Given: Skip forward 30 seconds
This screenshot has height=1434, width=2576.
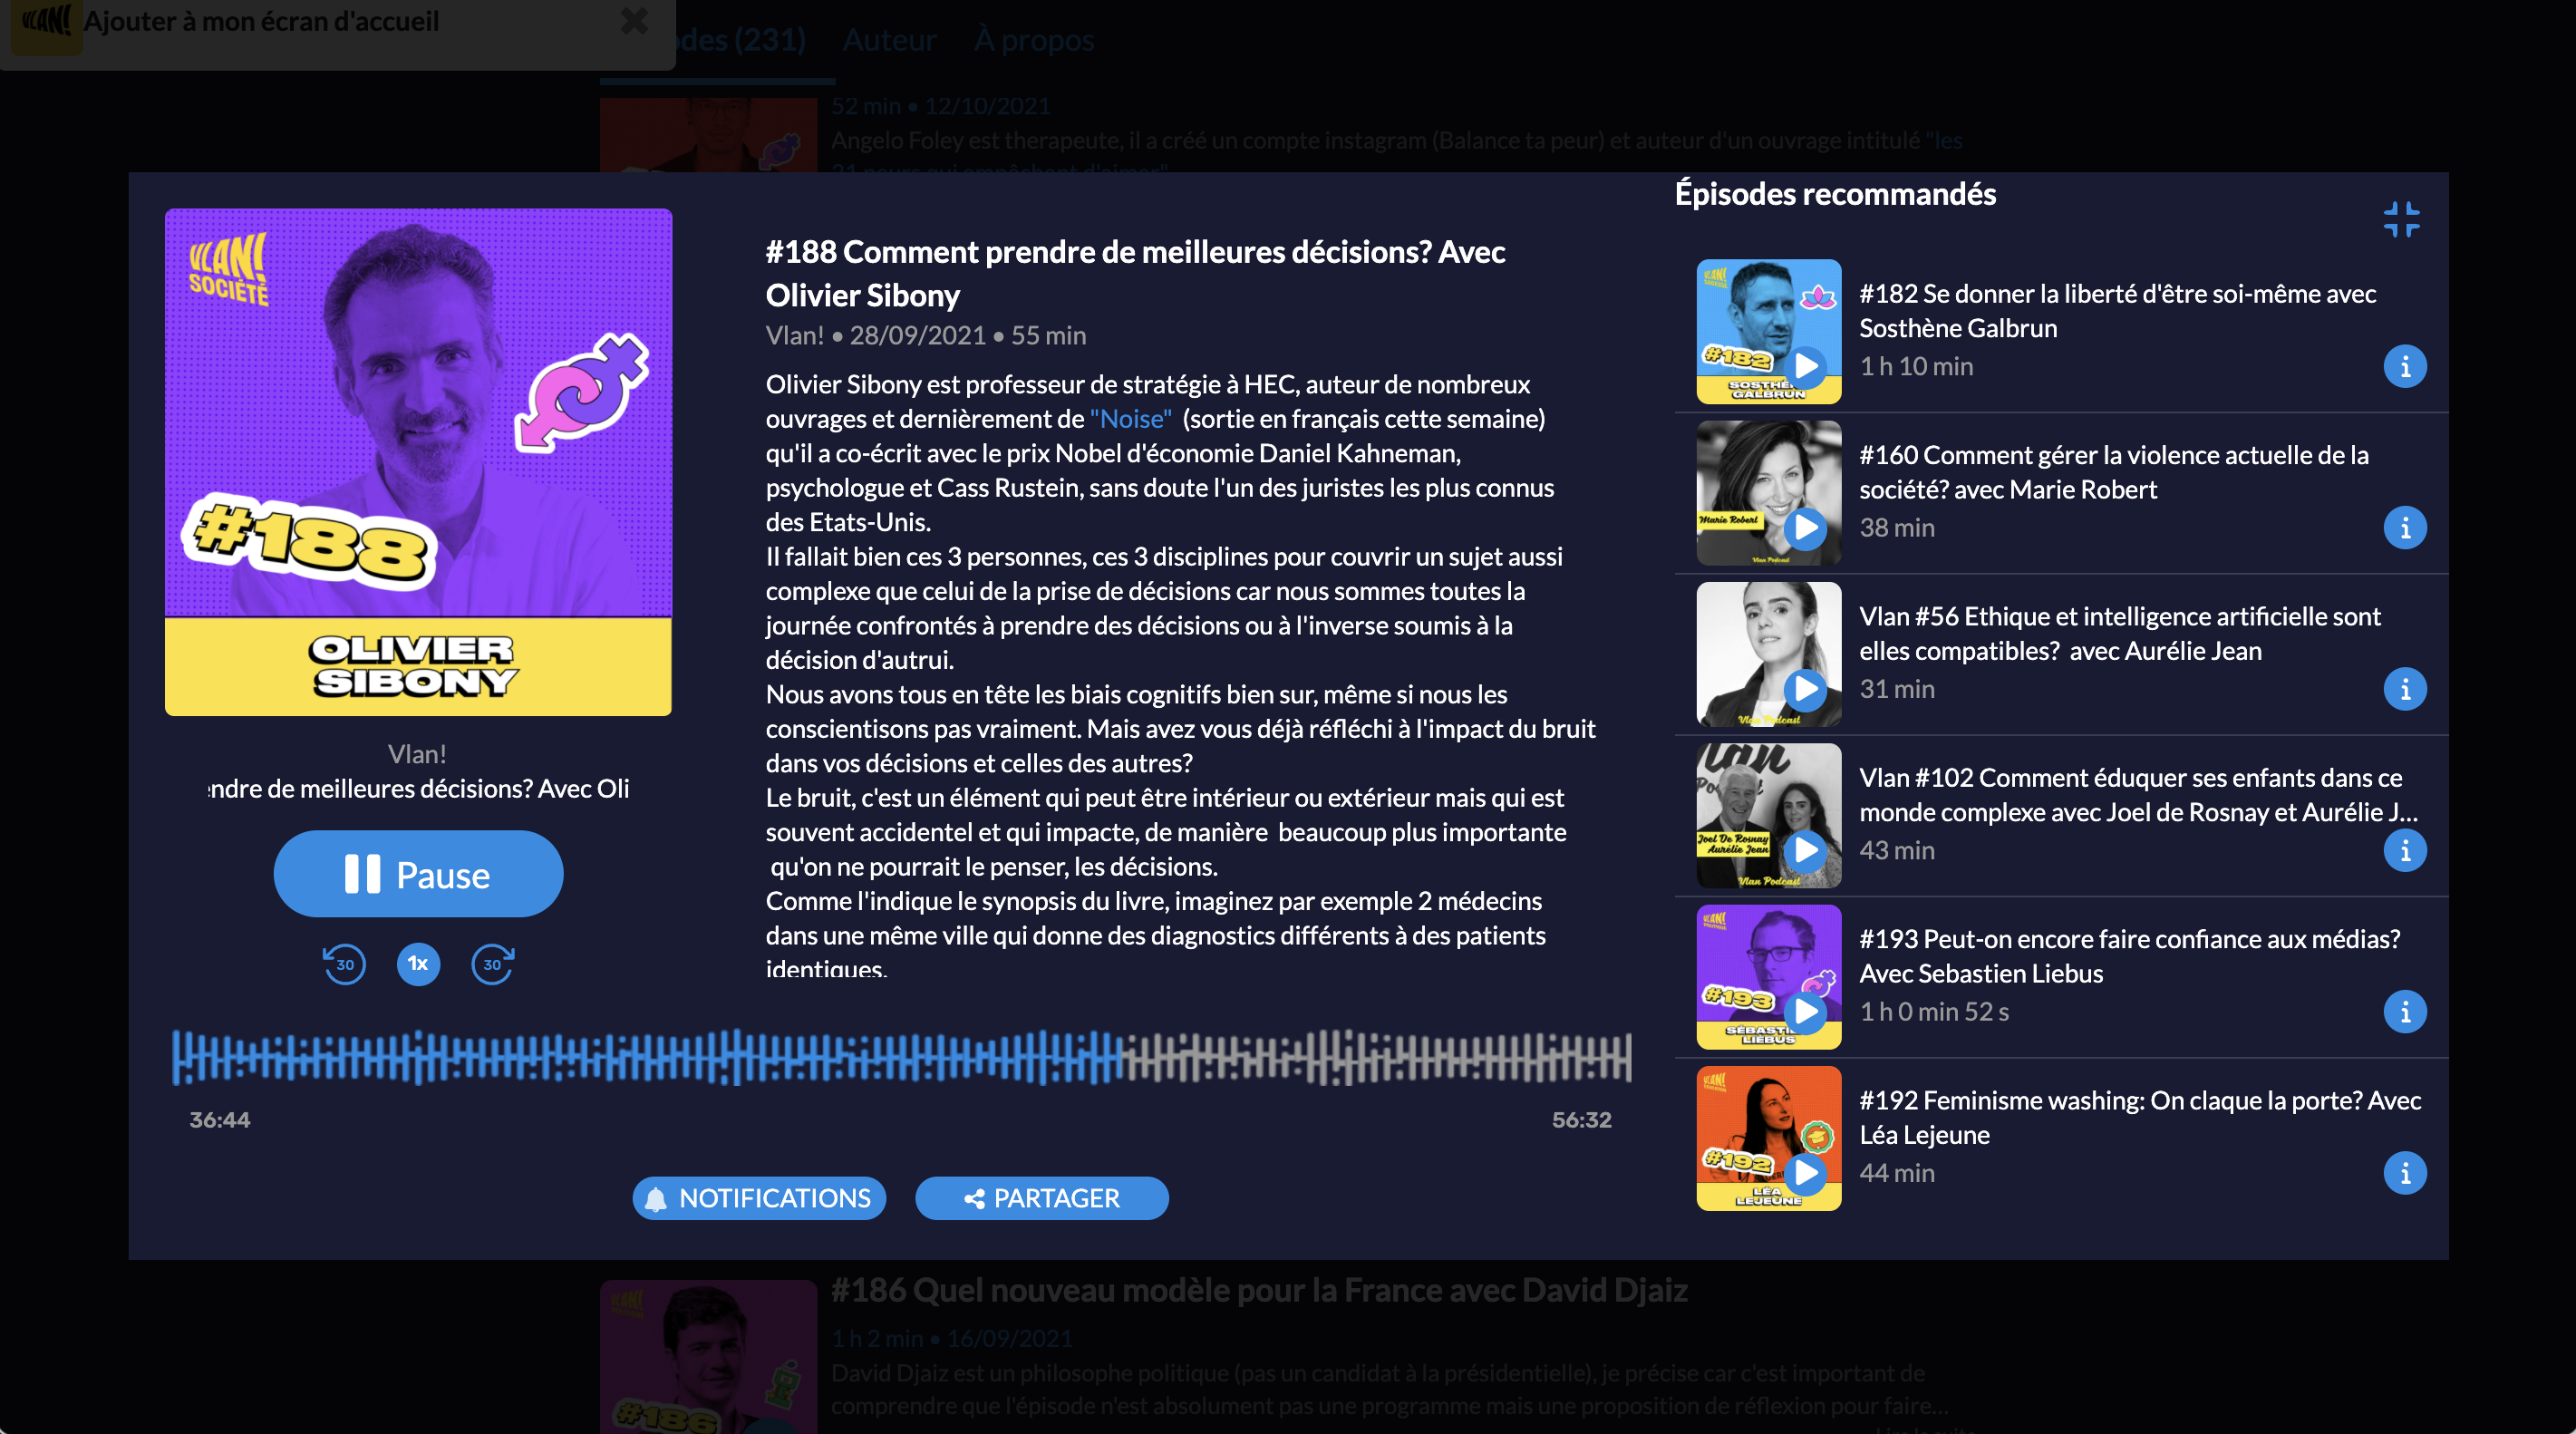Looking at the screenshot, I should coord(492,964).
